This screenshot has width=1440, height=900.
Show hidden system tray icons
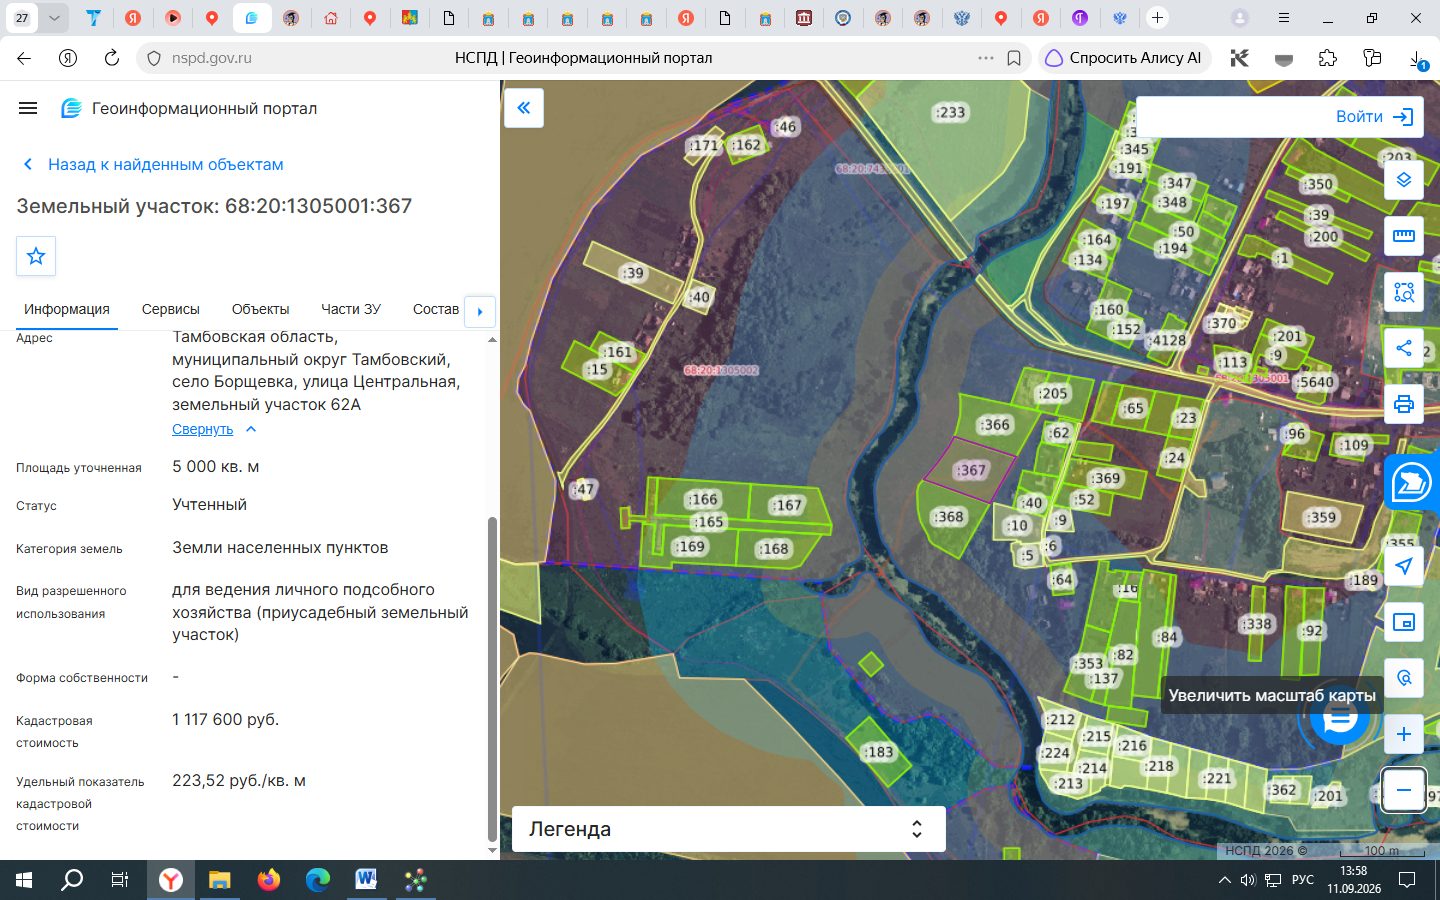point(1224,881)
